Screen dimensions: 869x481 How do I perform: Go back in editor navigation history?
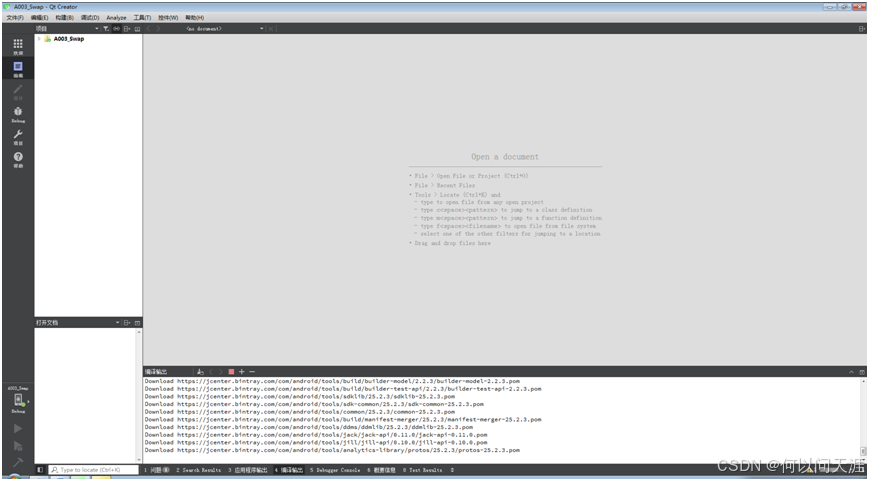[x=149, y=28]
